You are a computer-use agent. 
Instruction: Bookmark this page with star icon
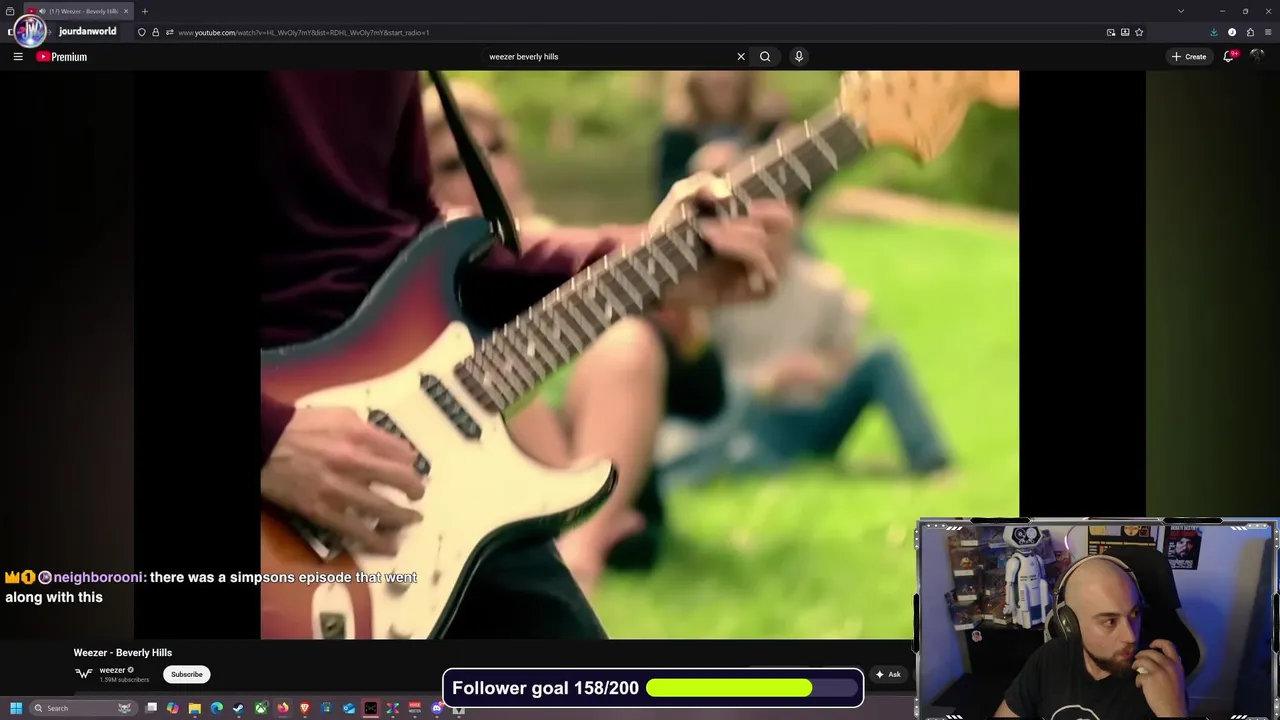click(x=1139, y=32)
